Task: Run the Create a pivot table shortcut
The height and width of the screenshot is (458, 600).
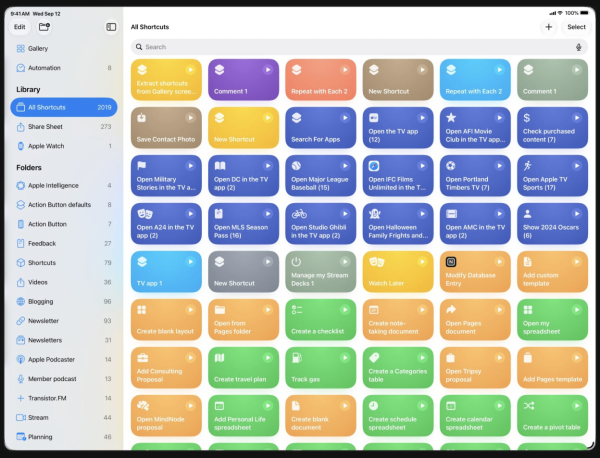Action: 577,406
